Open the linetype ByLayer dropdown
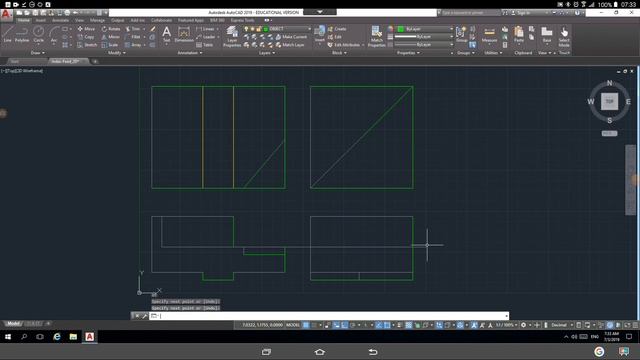 click(x=424, y=44)
